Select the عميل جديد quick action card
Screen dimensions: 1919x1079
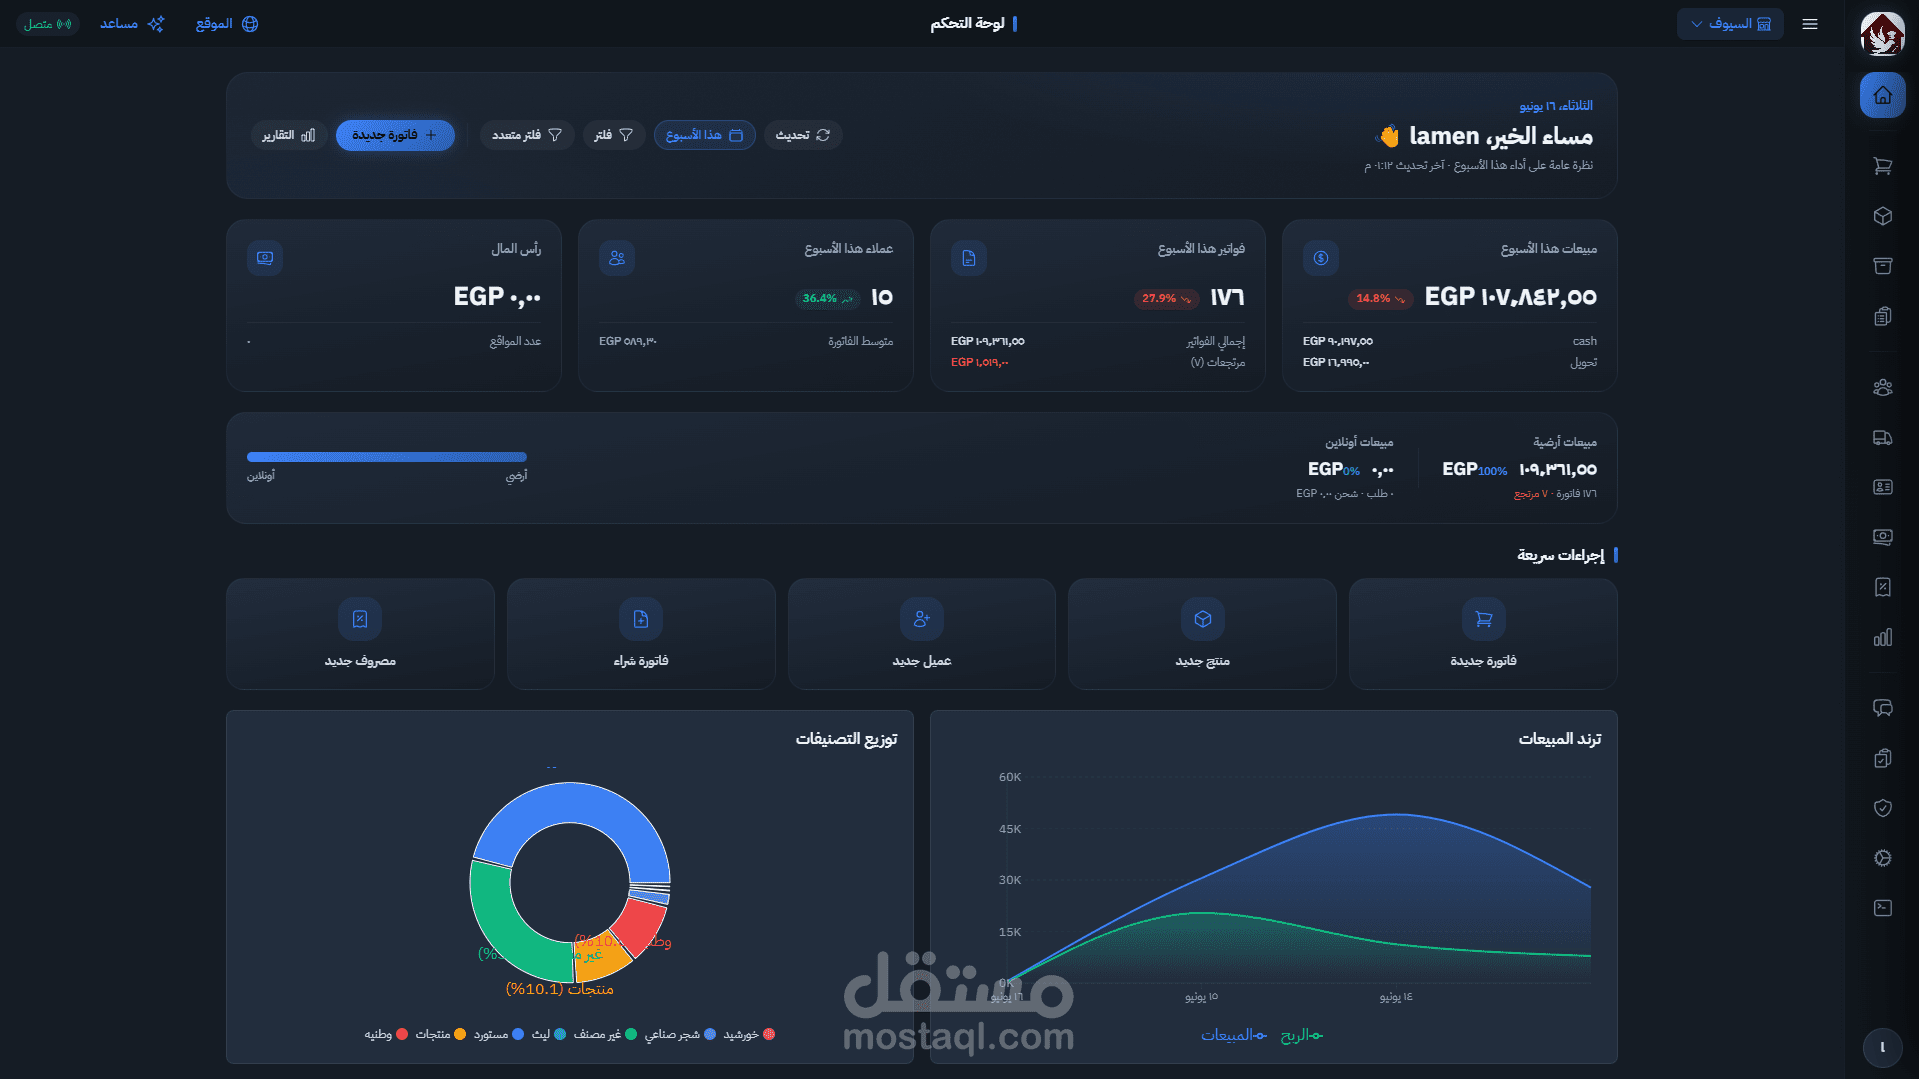click(922, 634)
